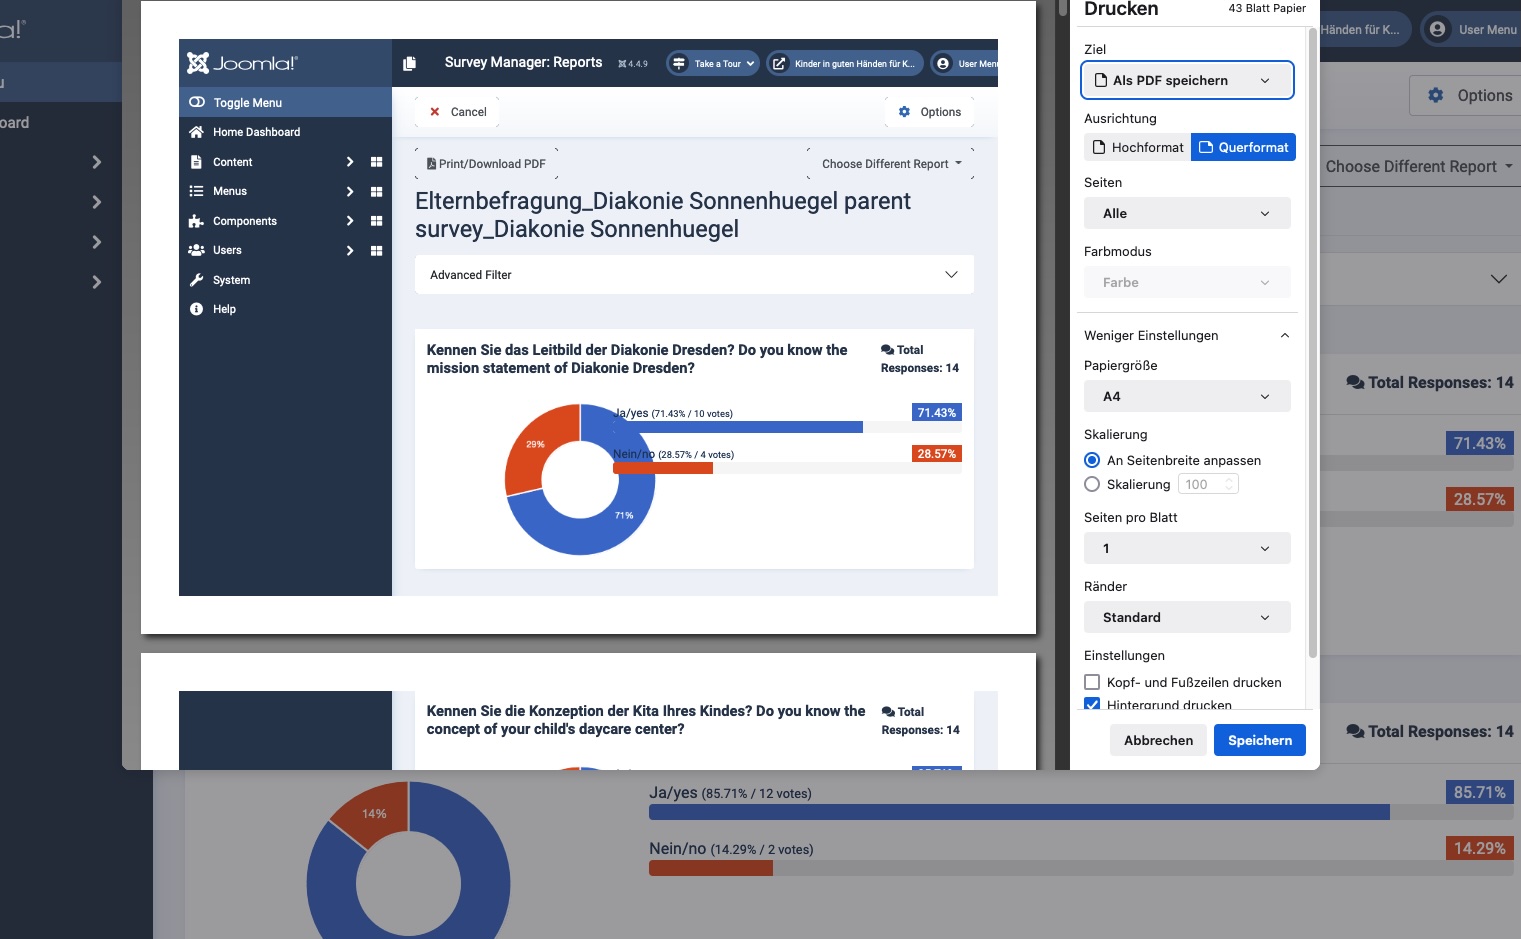Enable Kopf- und Fußzeilen drucken checkbox
1521x939 pixels.
point(1092,683)
